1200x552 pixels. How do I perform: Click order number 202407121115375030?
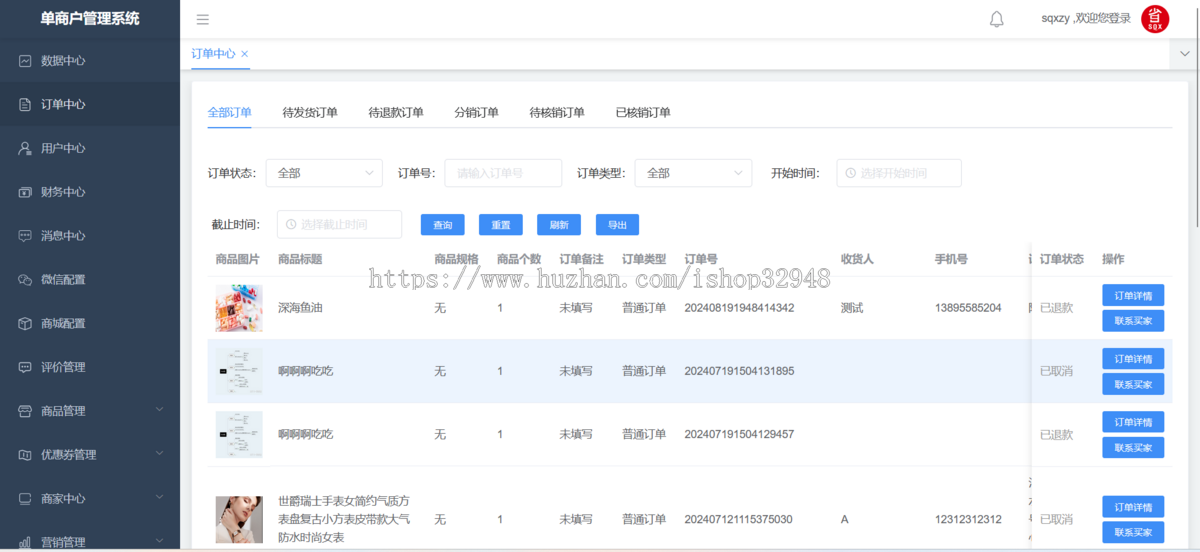pos(738,520)
